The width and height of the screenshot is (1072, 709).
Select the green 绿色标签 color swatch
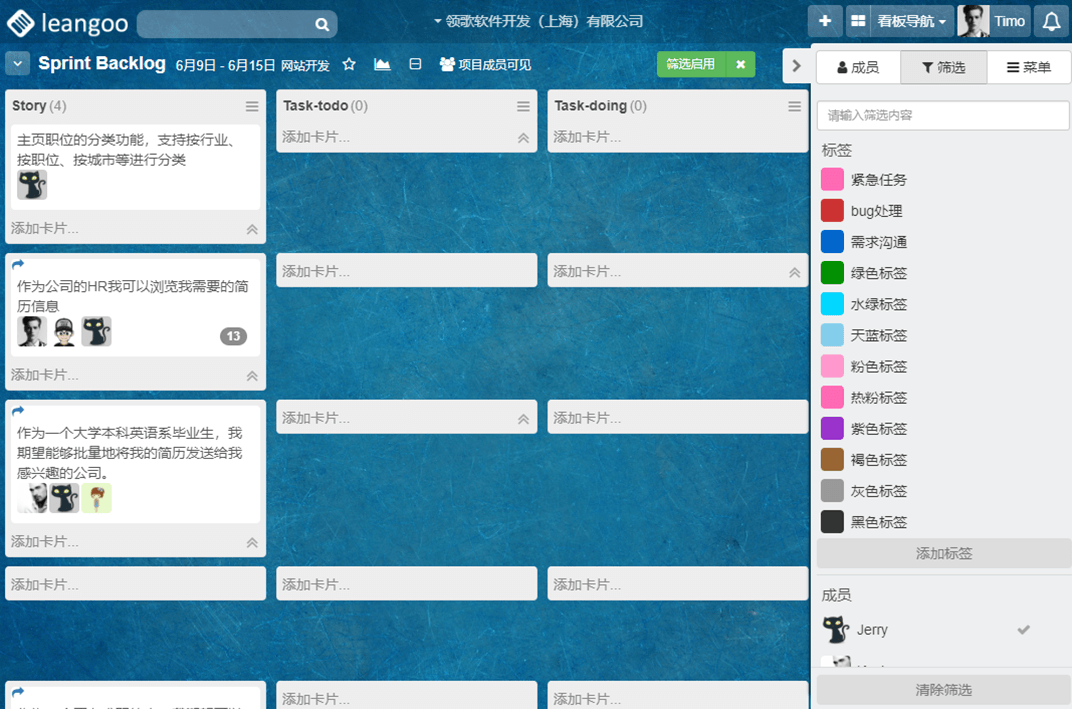coord(832,273)
